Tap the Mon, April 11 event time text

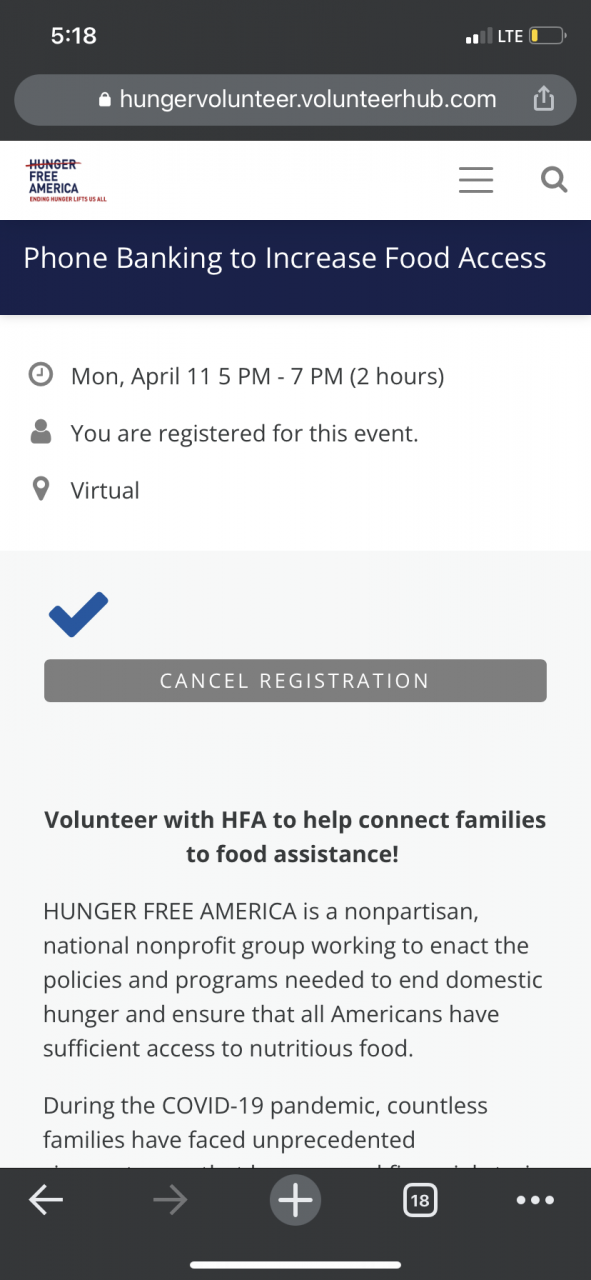click(258, 377)
